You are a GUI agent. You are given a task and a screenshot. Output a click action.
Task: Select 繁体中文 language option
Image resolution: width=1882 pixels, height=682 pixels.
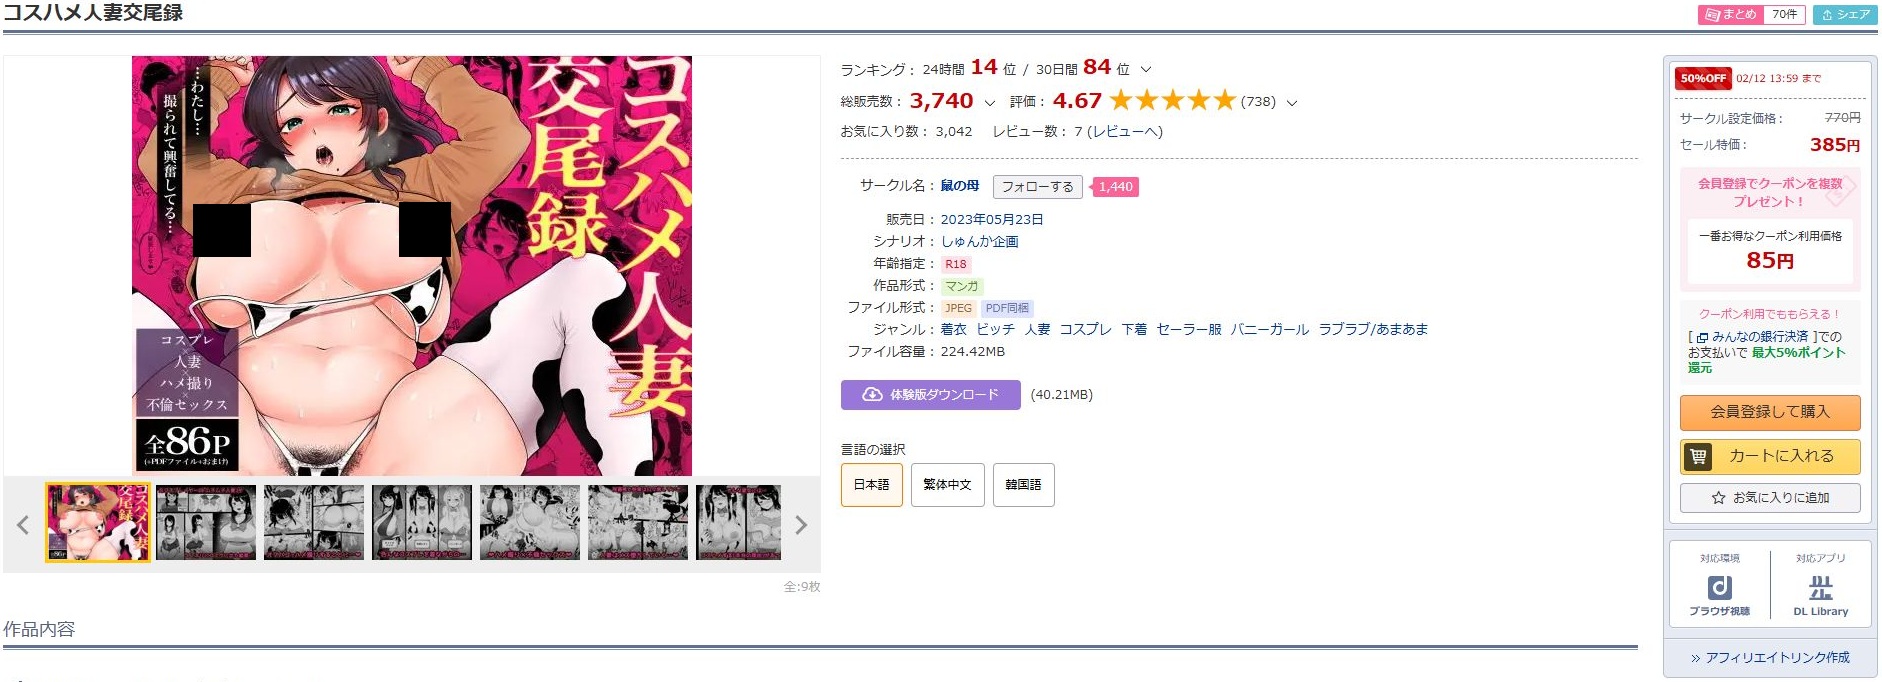(x=947, y=485)
